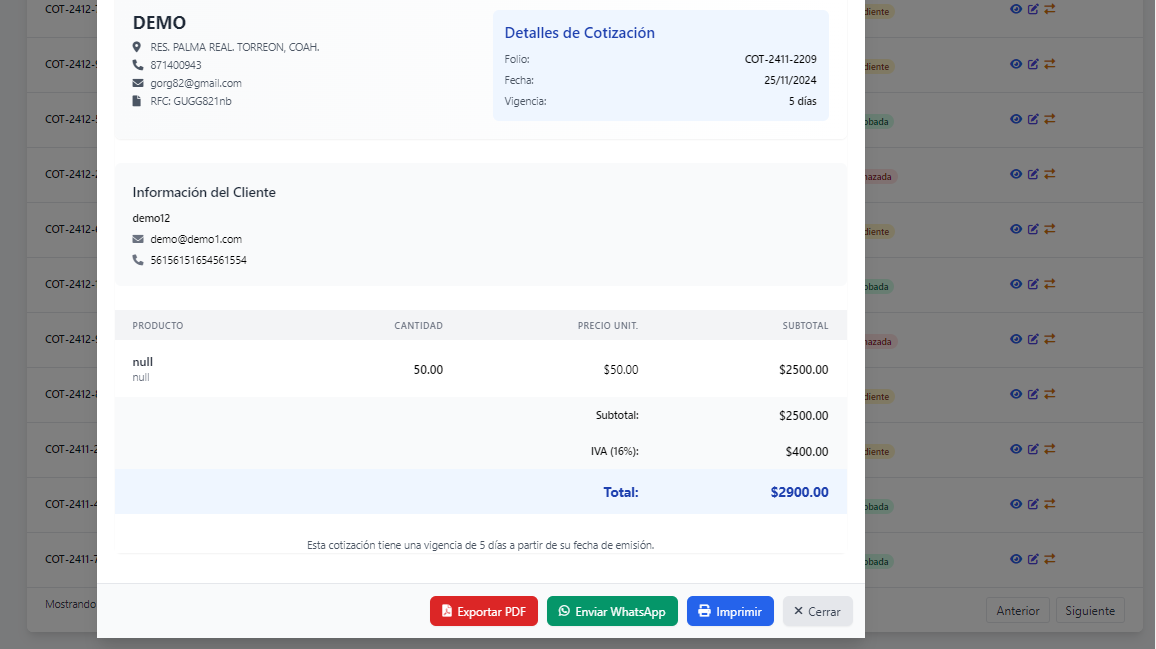Click the folio number COT-2411-2209
1156x649 pixels.
780,59
